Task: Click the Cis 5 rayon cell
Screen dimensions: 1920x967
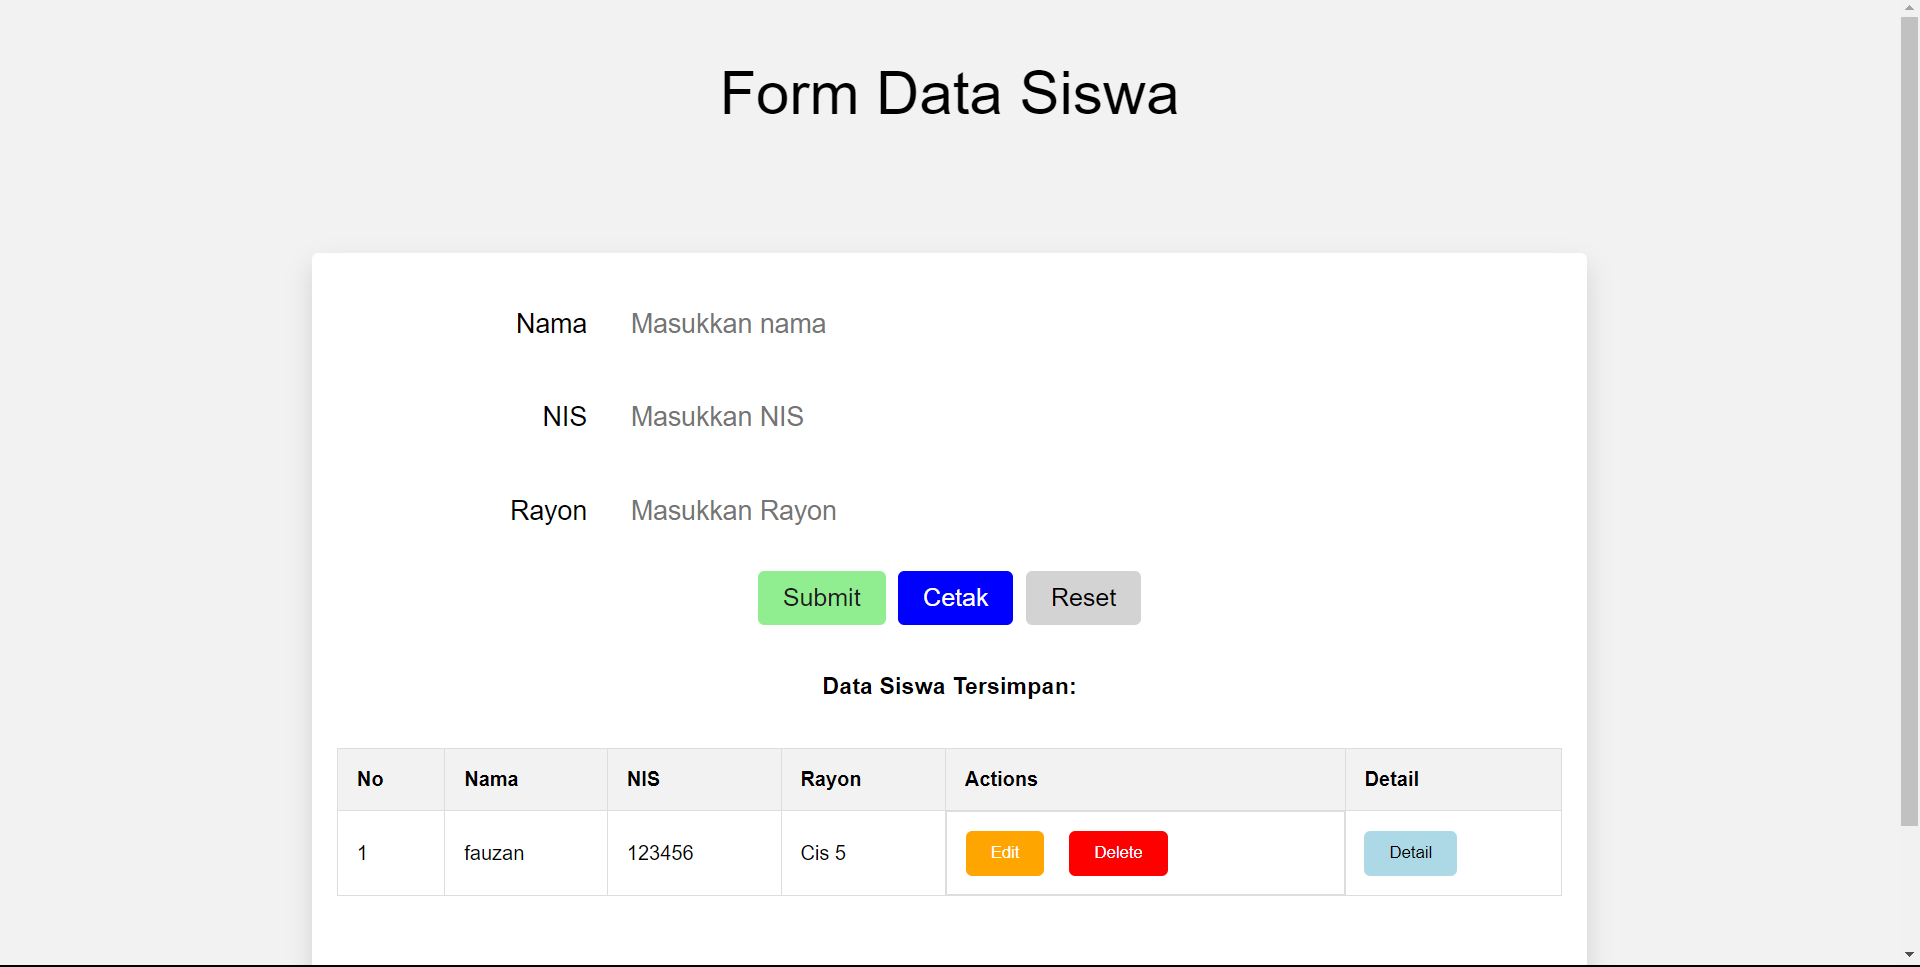Action: click(x=823, y=853)
